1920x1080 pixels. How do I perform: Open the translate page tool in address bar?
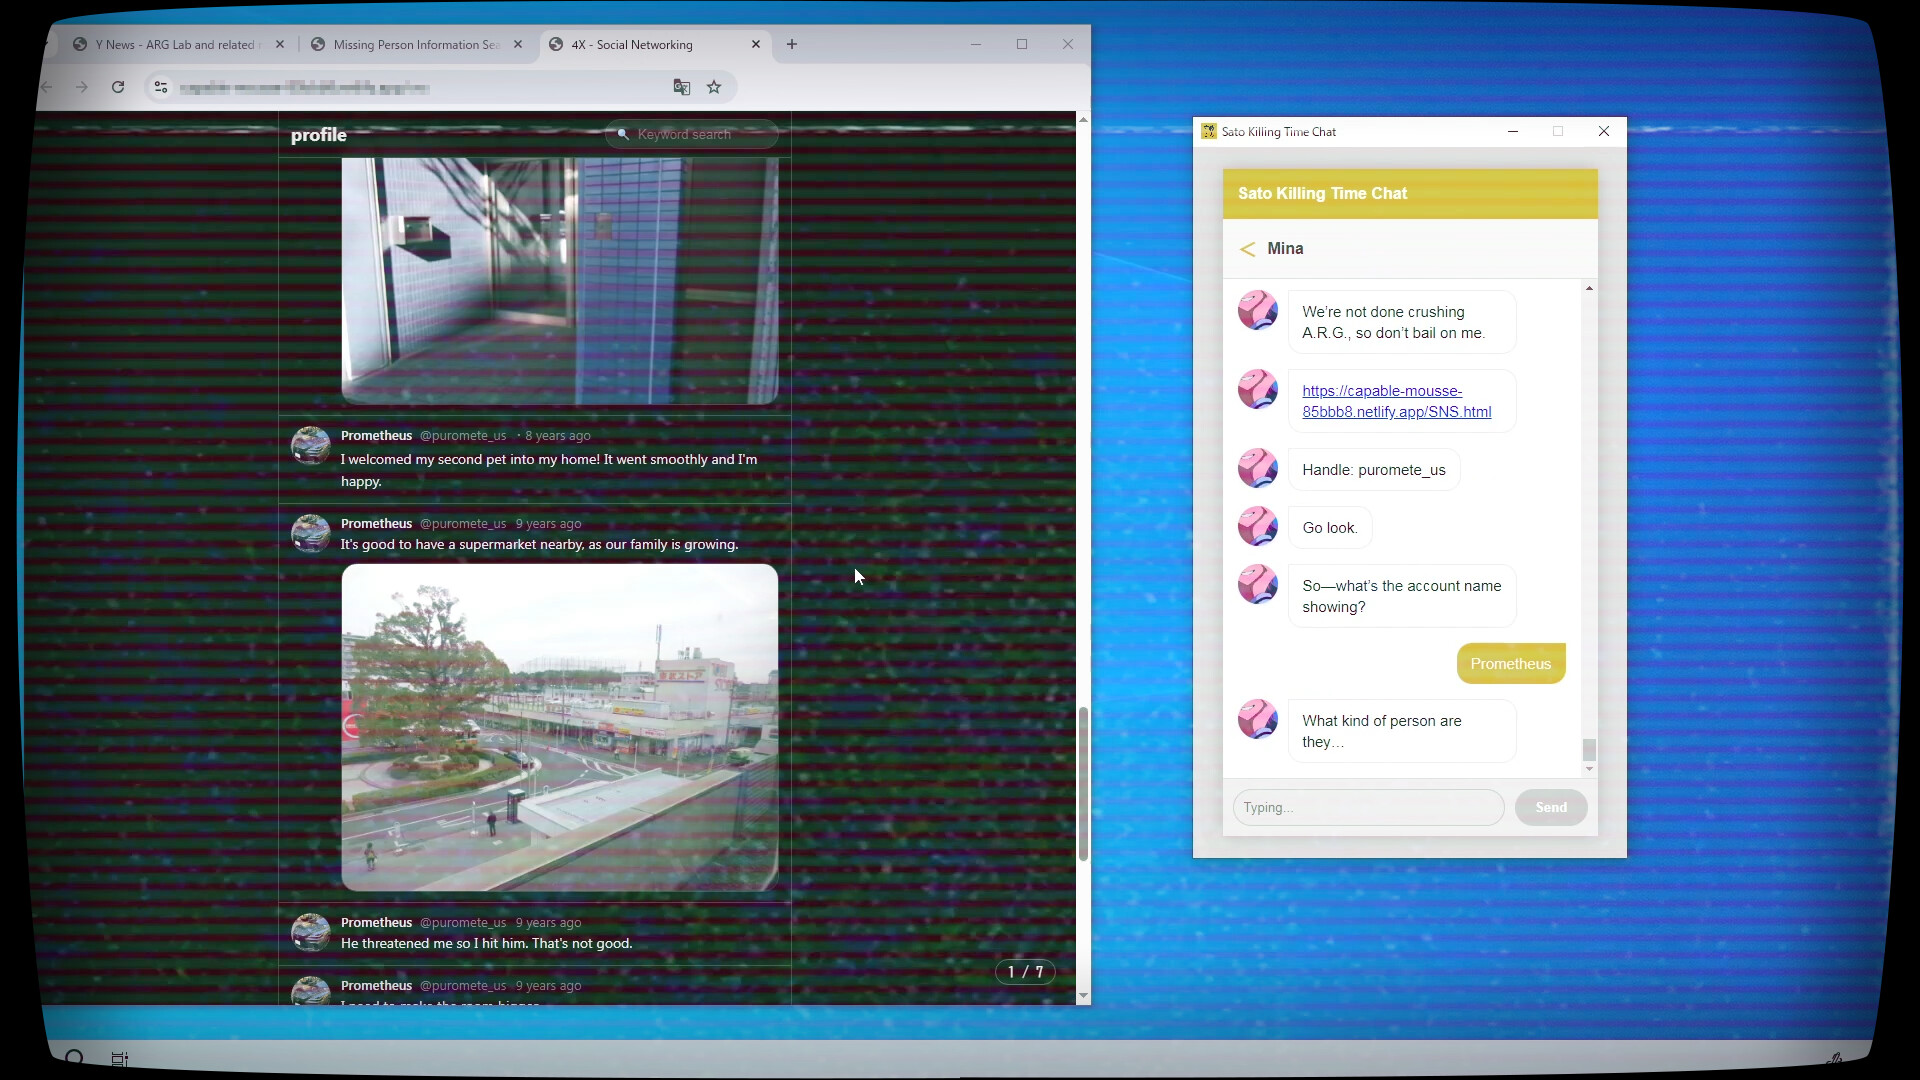point(681,87)
